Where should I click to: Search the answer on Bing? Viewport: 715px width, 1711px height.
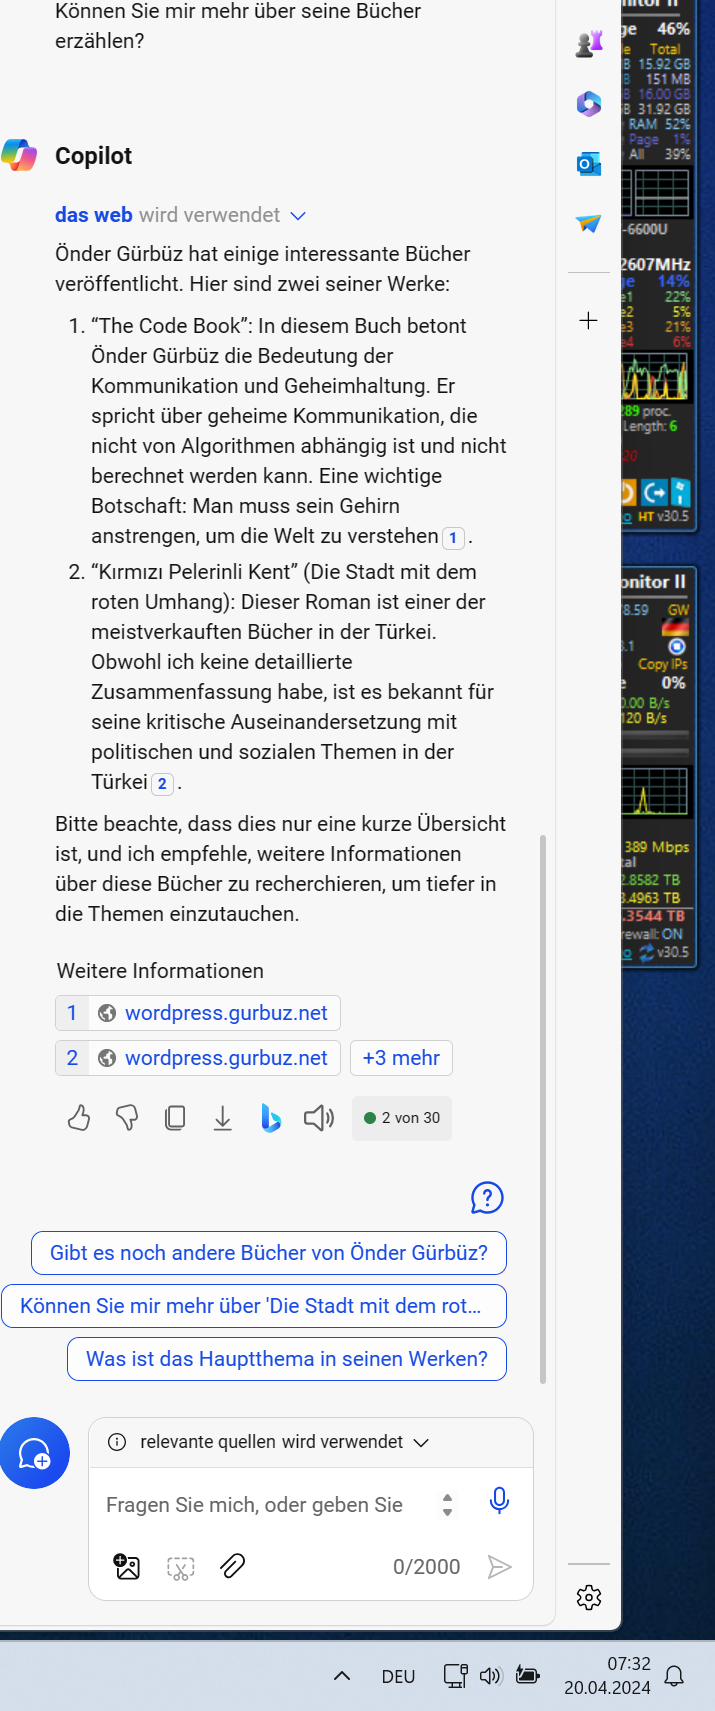[x=271, y=1118]
